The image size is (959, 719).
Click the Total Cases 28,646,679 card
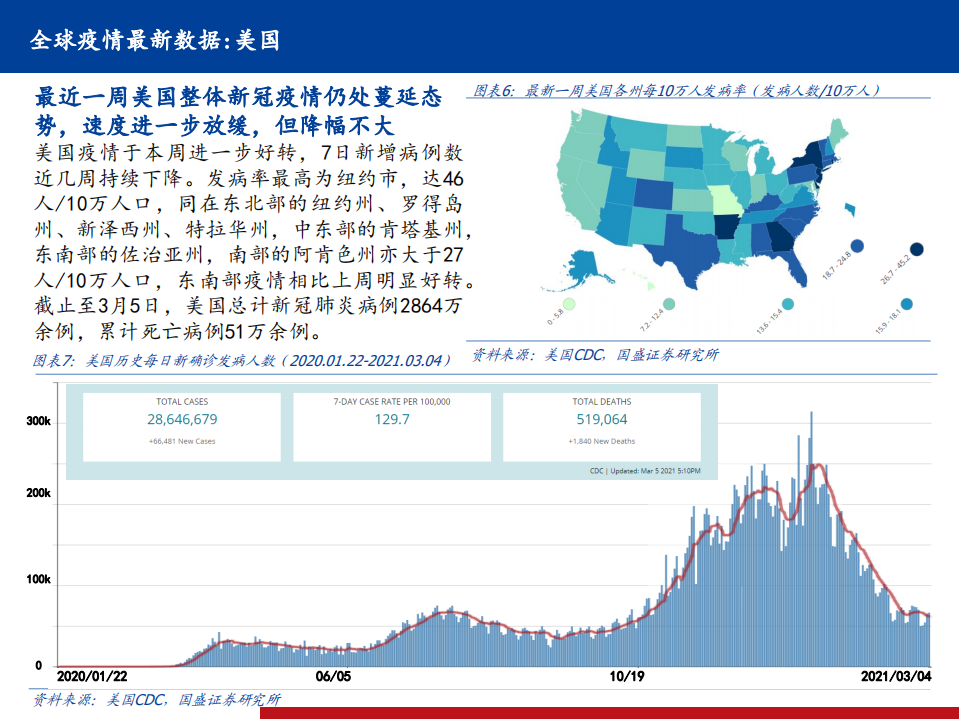coord(182,427)
